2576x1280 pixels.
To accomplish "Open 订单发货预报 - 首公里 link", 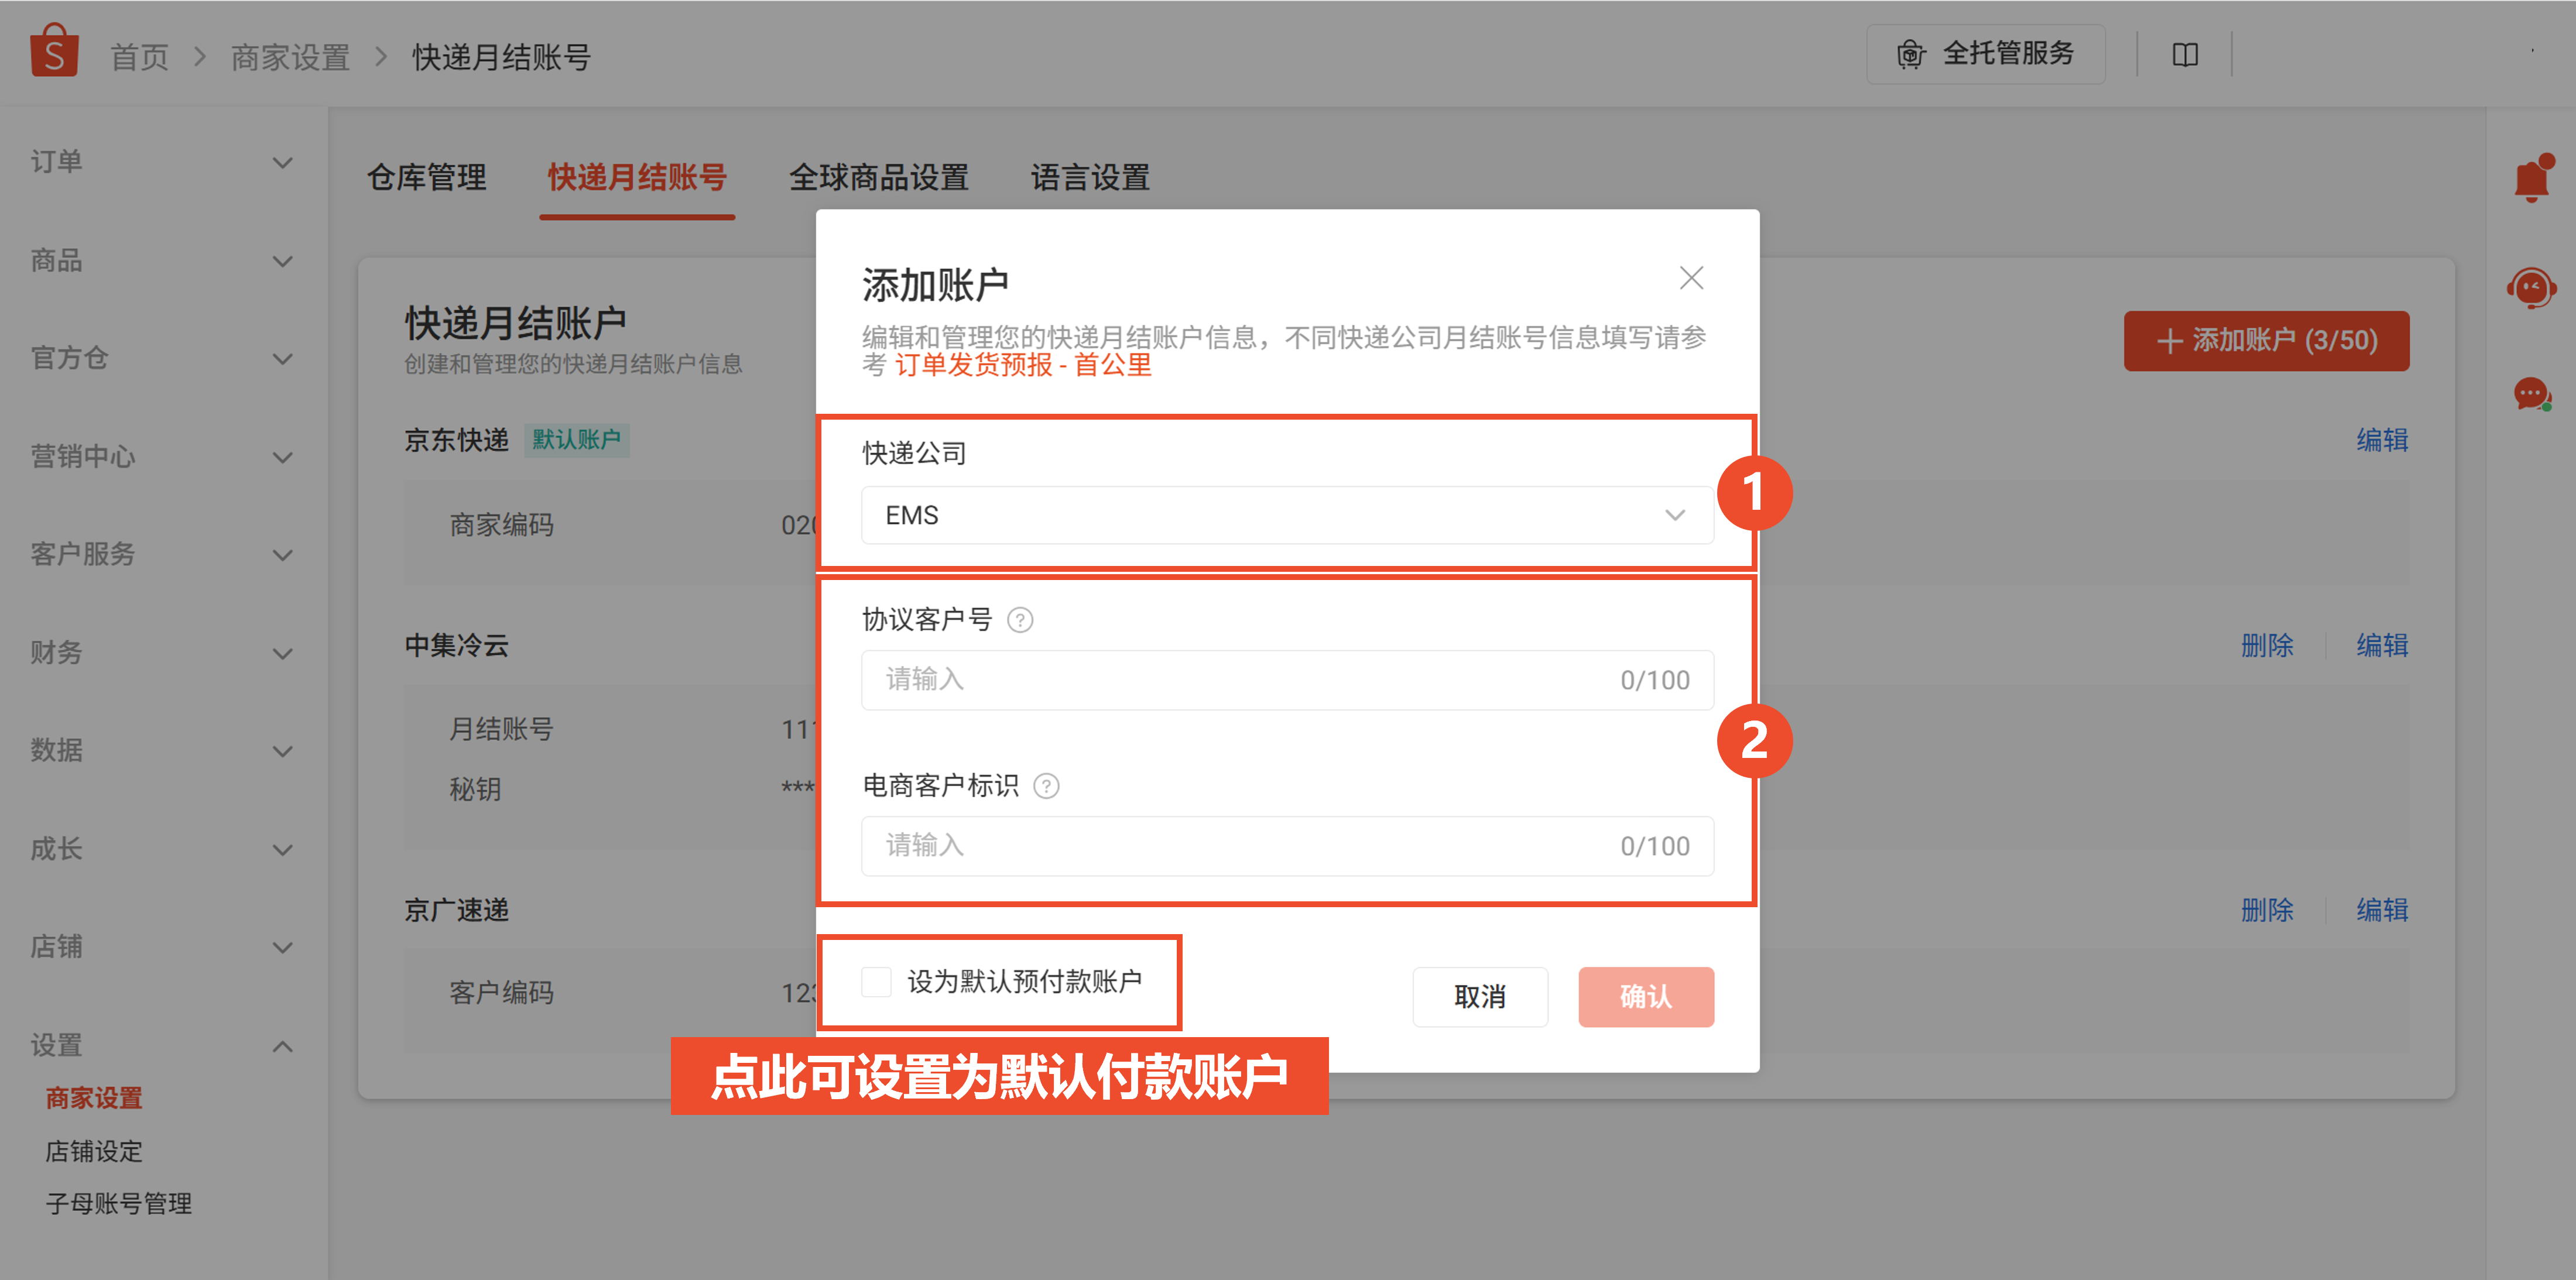I will (x=1023, y=366).
